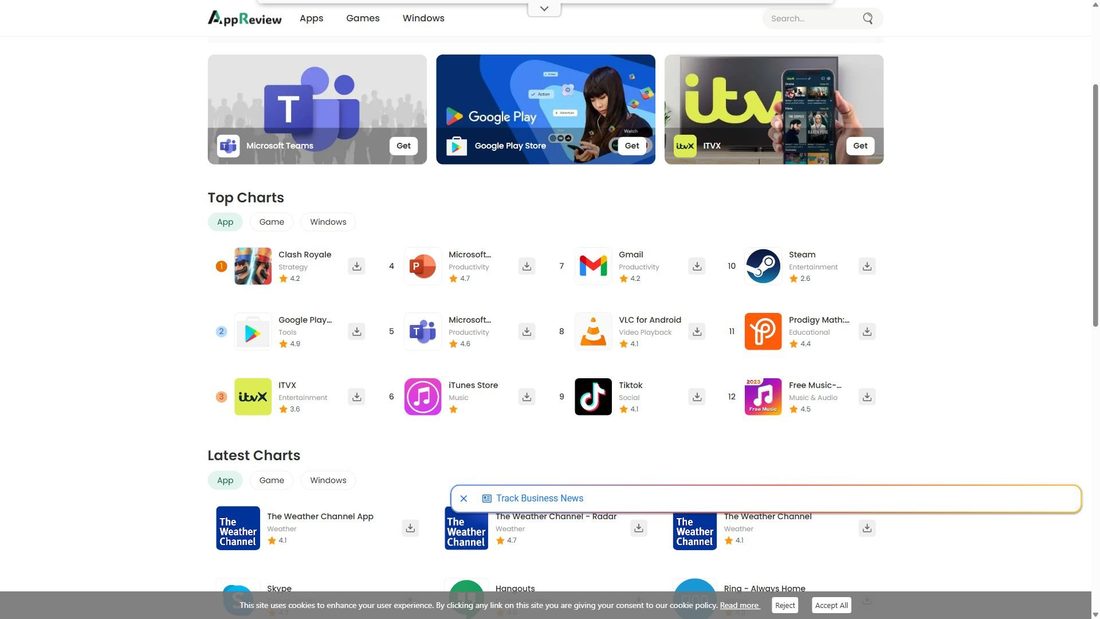This screenshot has height=619, width=1100.
Task: Download ITVX from Top Charts
Action: click(x=356, y=397)
